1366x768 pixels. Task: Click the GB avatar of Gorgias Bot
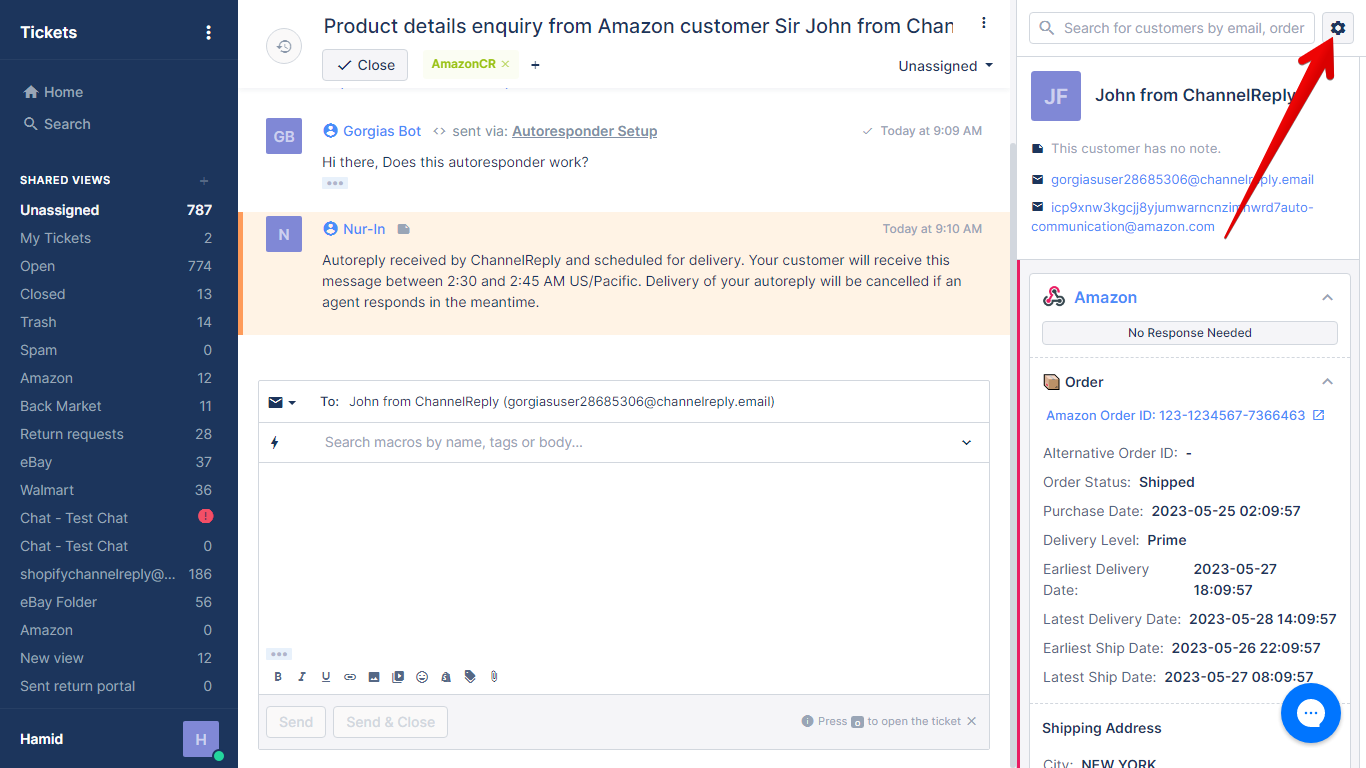(x=284, y=136)
